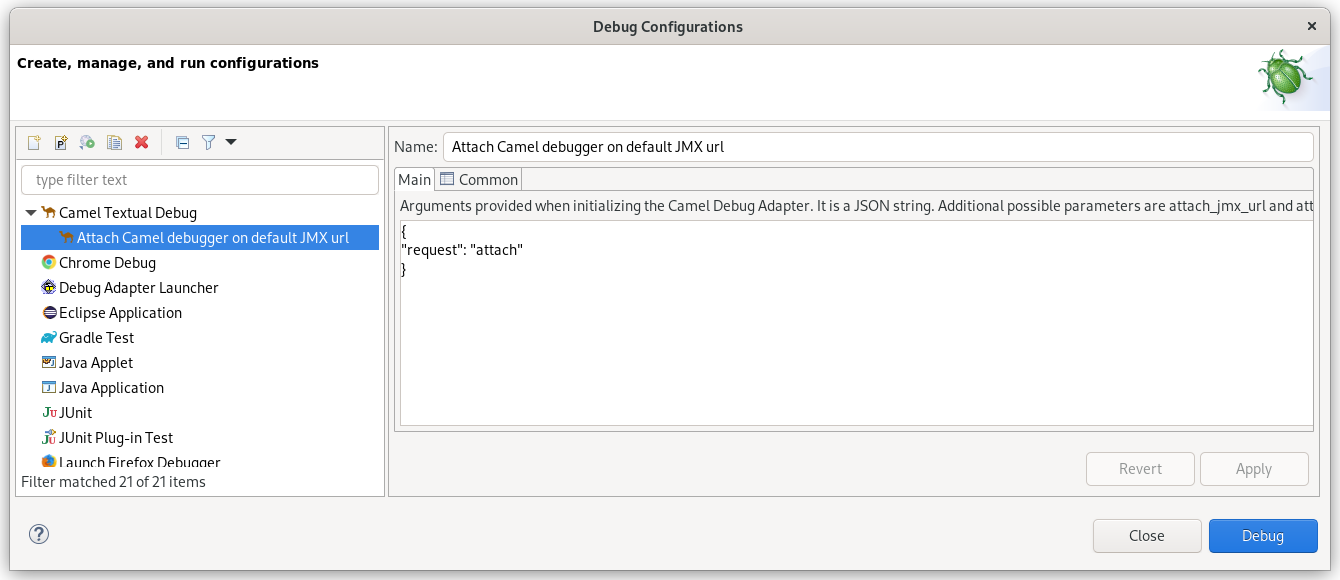Duplicate the selected launch configuration
Image resolution: width=1340 pixels, height=580 pixels.
114,142
